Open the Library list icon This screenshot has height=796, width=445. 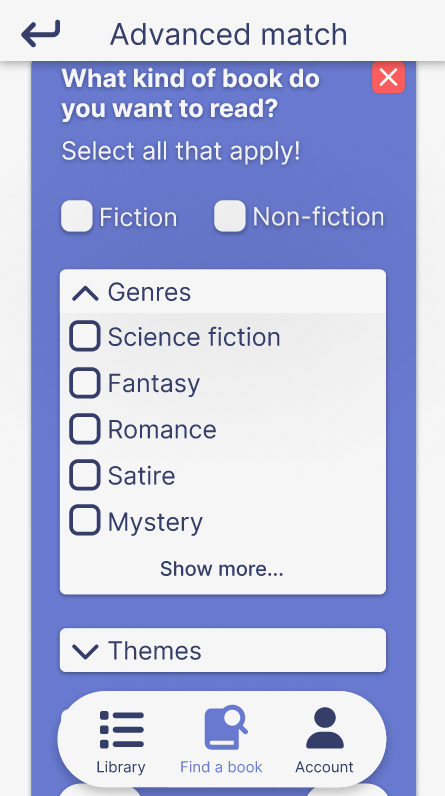[122, 729]
